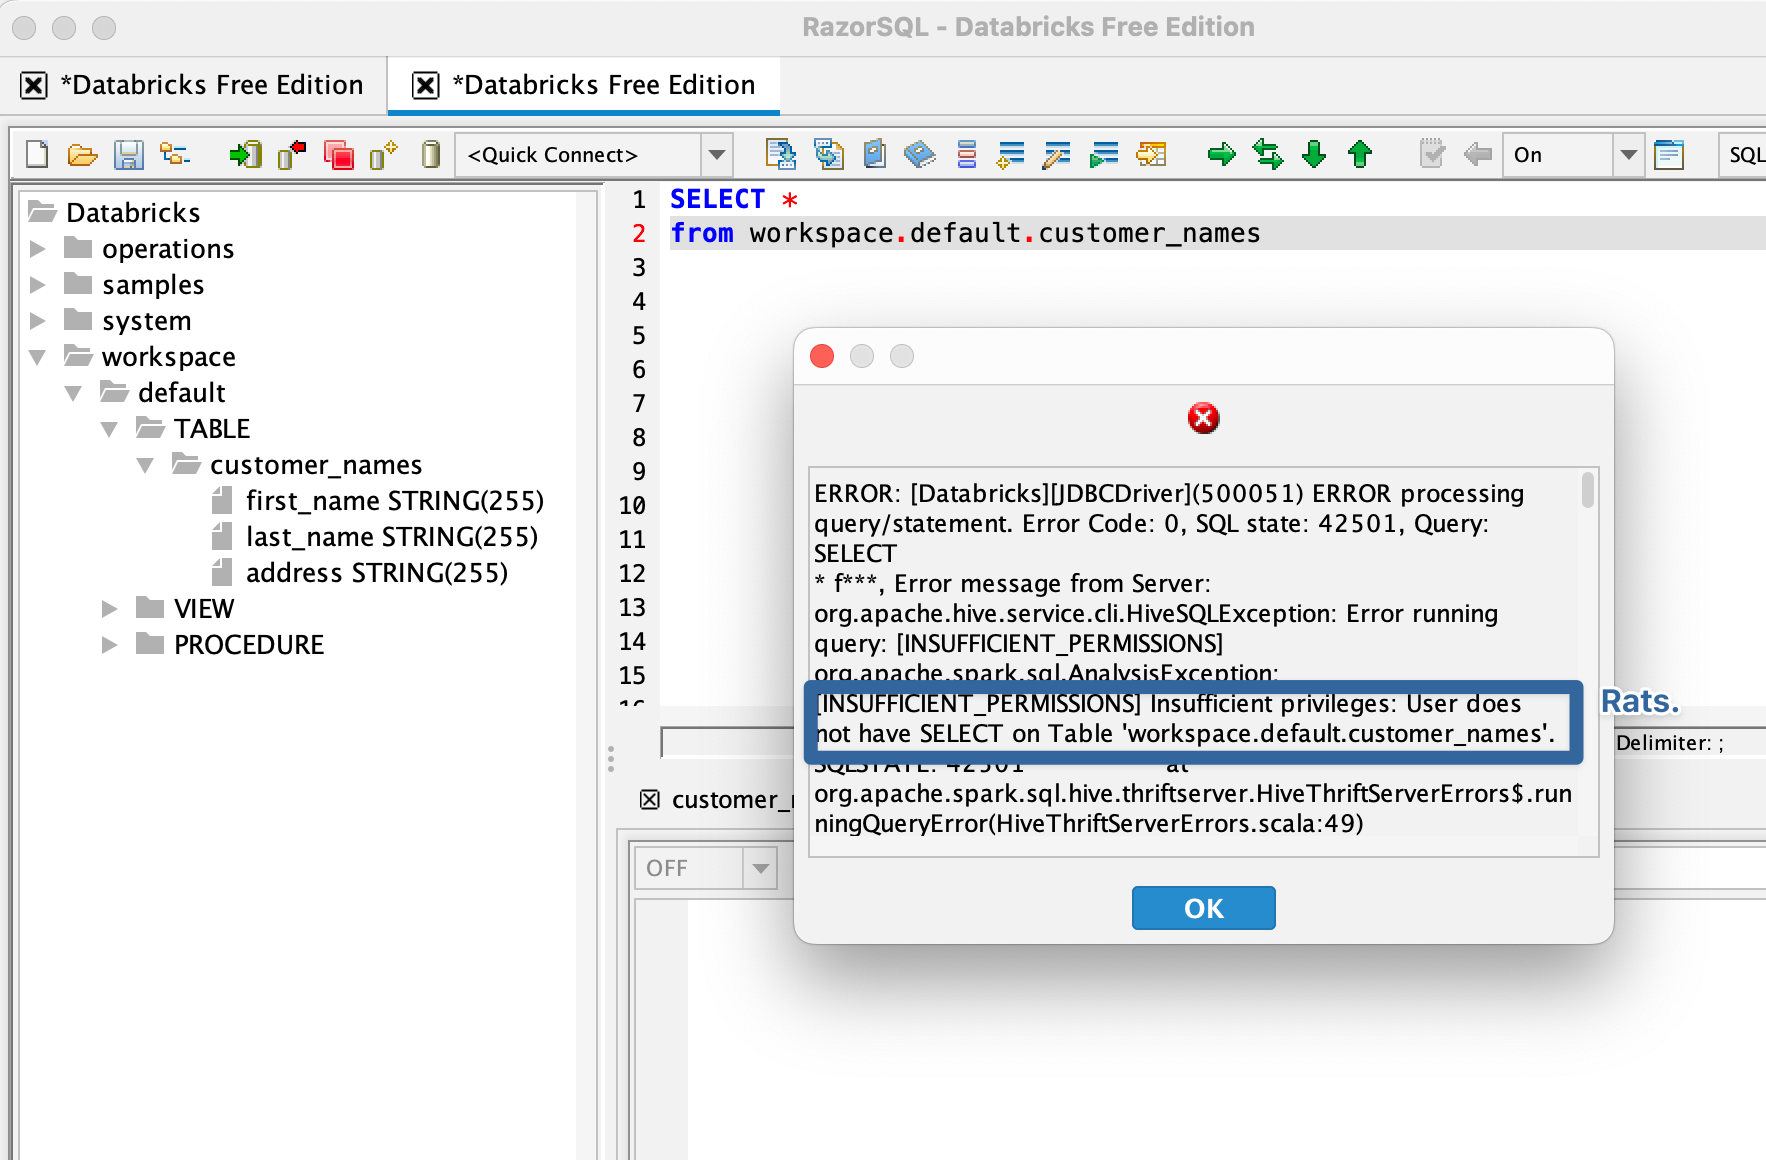Click the INSUFFICIENT_PERMISSIONS message text in dialog

(x=1185, y=719)
